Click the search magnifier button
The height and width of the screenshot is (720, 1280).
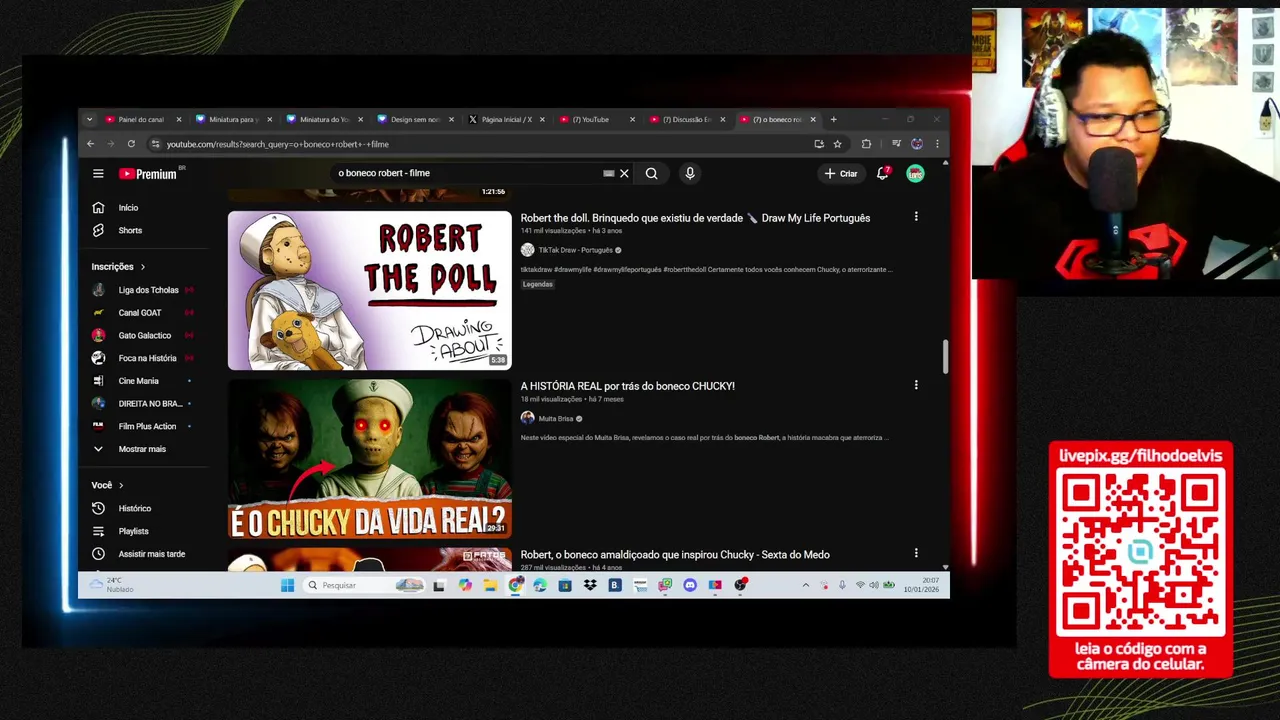point(651,173)
